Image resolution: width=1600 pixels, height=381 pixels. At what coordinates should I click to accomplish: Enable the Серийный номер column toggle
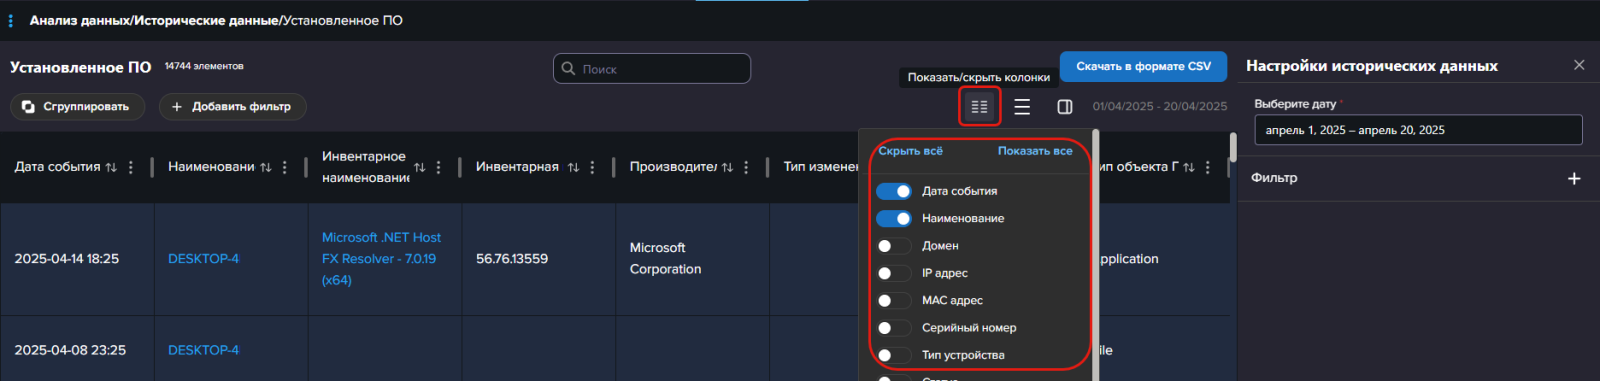(894, 328)
